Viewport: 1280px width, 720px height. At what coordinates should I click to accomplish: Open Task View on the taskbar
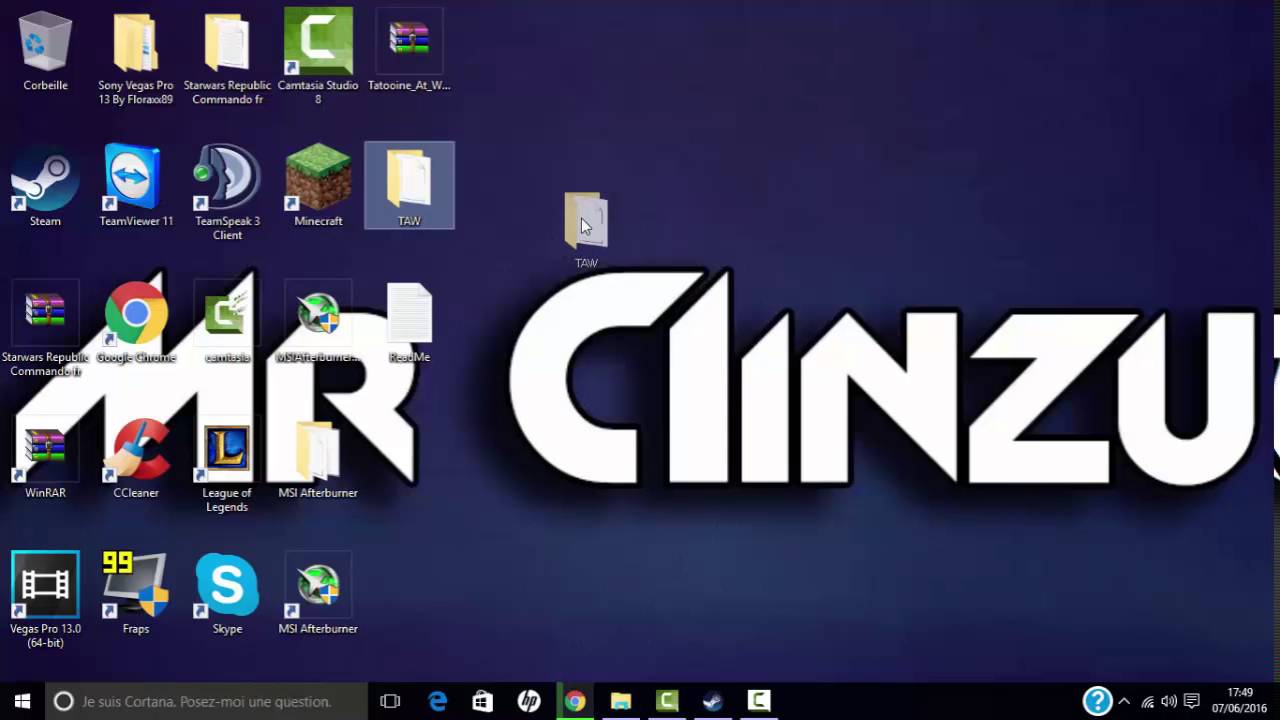[390, 701]
